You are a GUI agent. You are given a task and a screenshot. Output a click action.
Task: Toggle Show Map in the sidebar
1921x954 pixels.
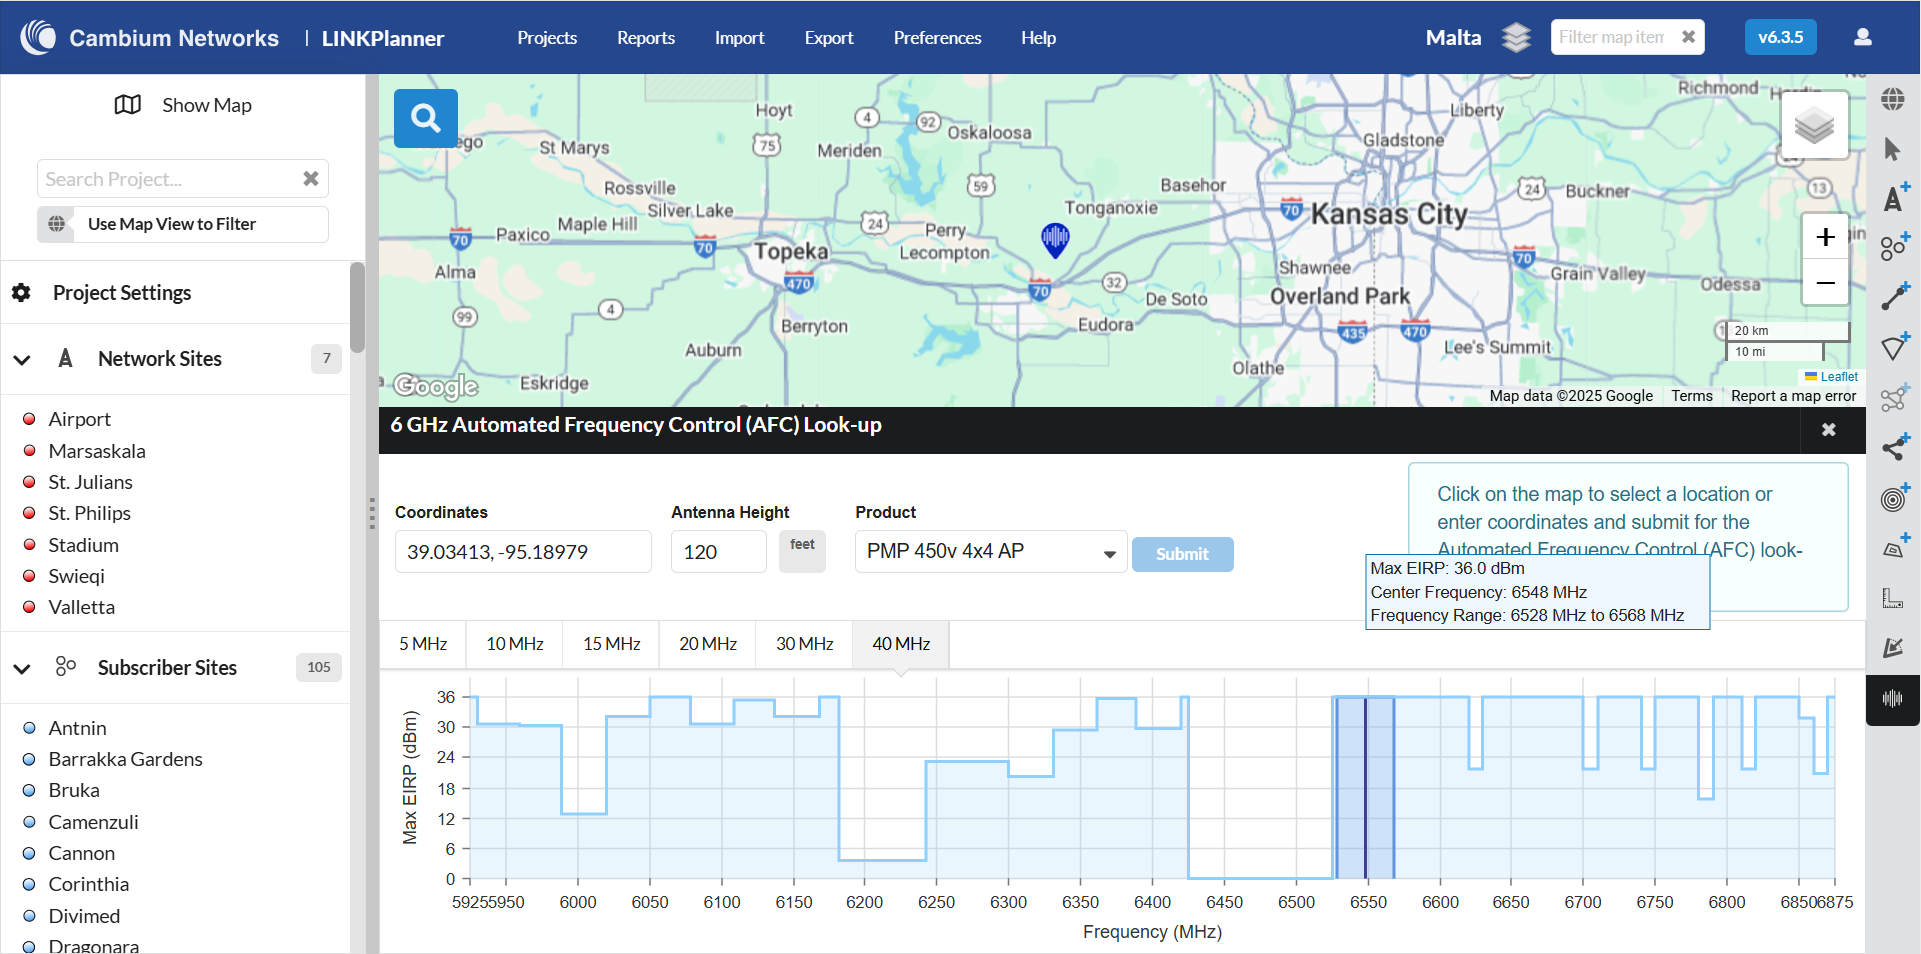click(183, 105)
